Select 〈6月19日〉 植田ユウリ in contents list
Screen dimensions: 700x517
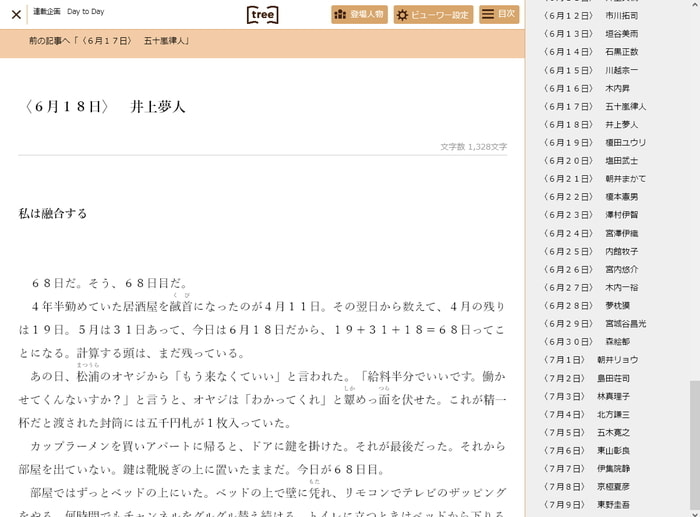[x=594, y=143]
